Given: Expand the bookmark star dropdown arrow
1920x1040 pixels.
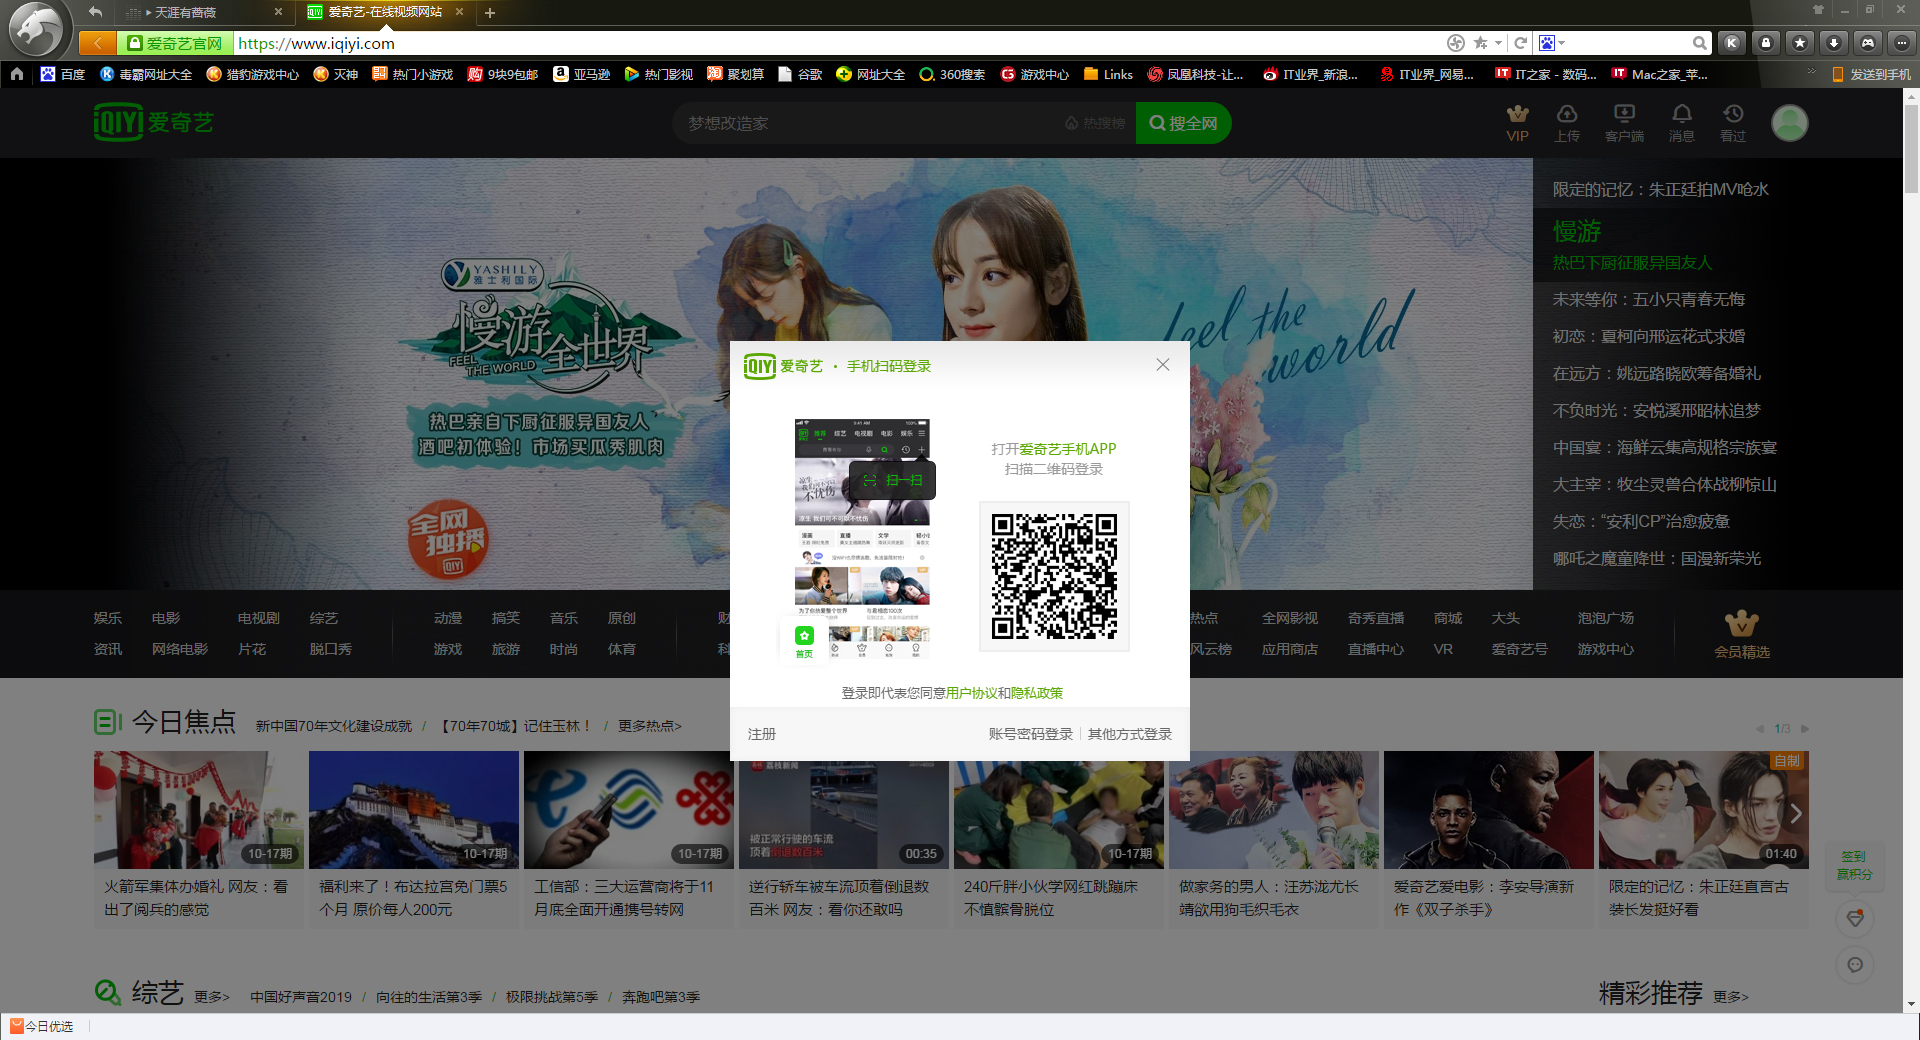Looking at the screenshot, I should [x=1498, y=43].
